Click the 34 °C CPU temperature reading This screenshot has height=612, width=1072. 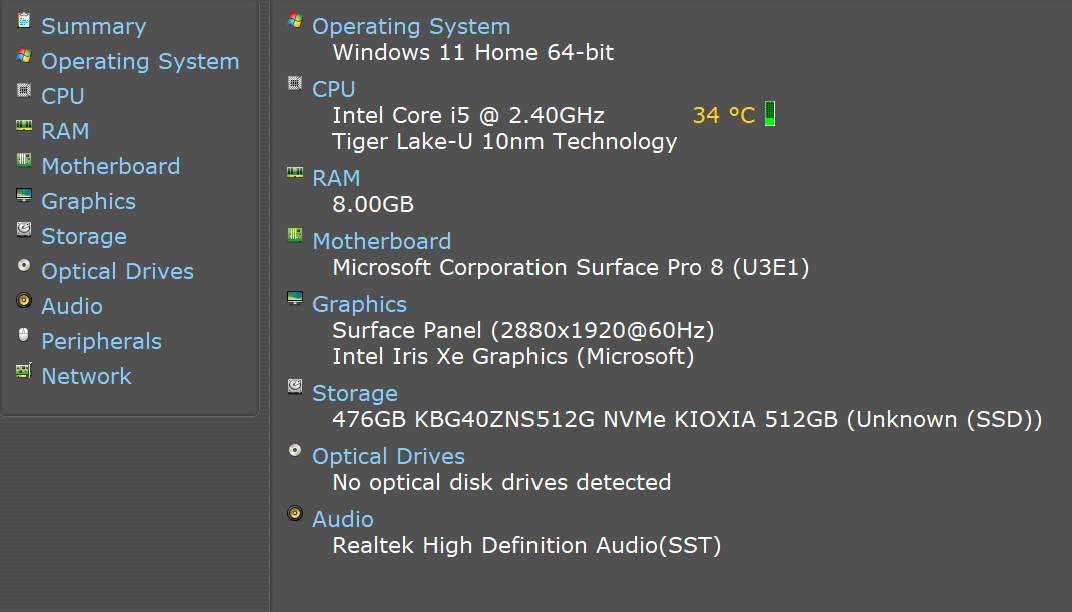(x=723, y=115)
